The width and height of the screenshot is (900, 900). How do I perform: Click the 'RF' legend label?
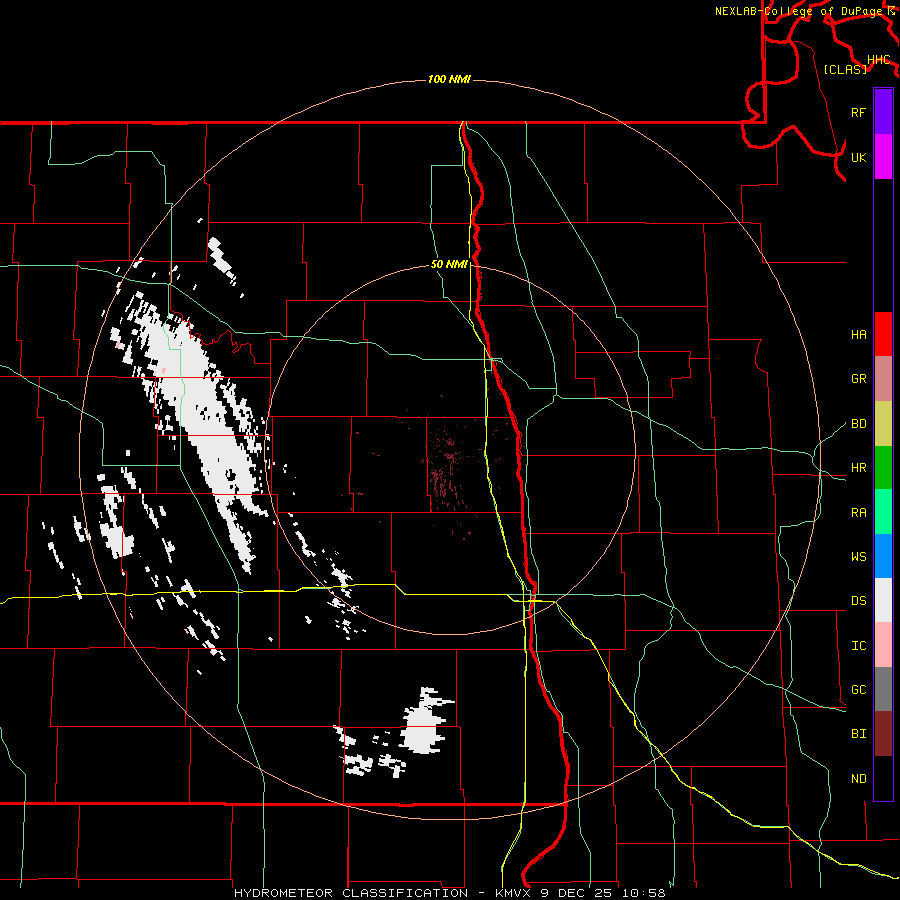pyautogui.click(x=858, y=112)
